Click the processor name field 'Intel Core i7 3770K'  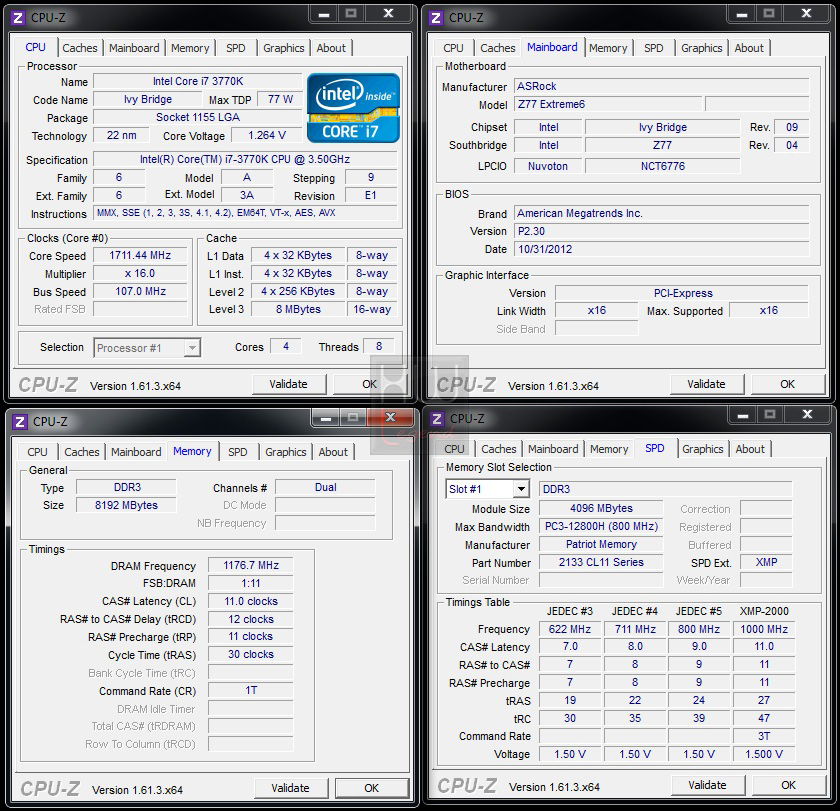click(198, 81)
